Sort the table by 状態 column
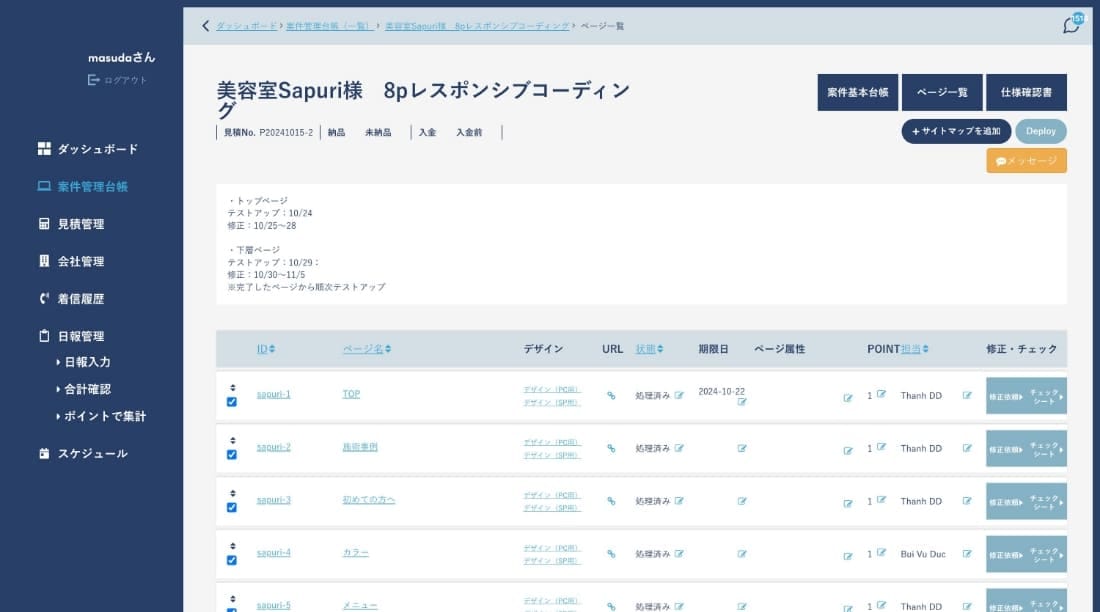1100x612 pixels. tap(648, 348)
